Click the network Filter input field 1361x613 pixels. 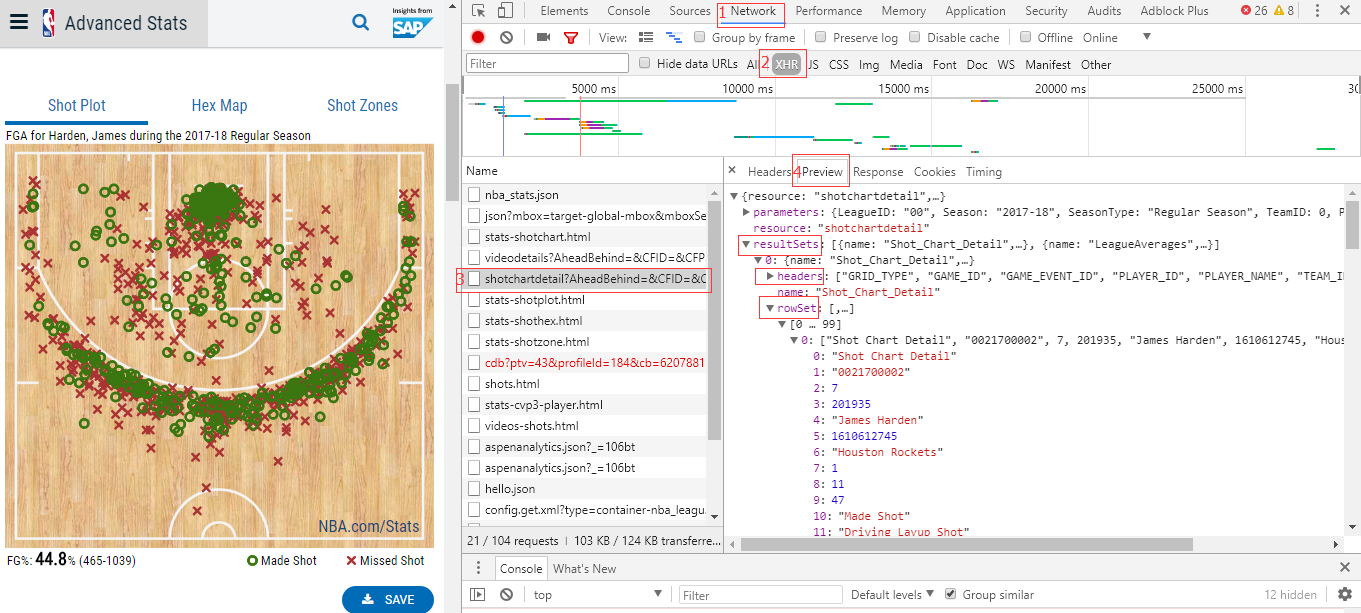[547, 64]
